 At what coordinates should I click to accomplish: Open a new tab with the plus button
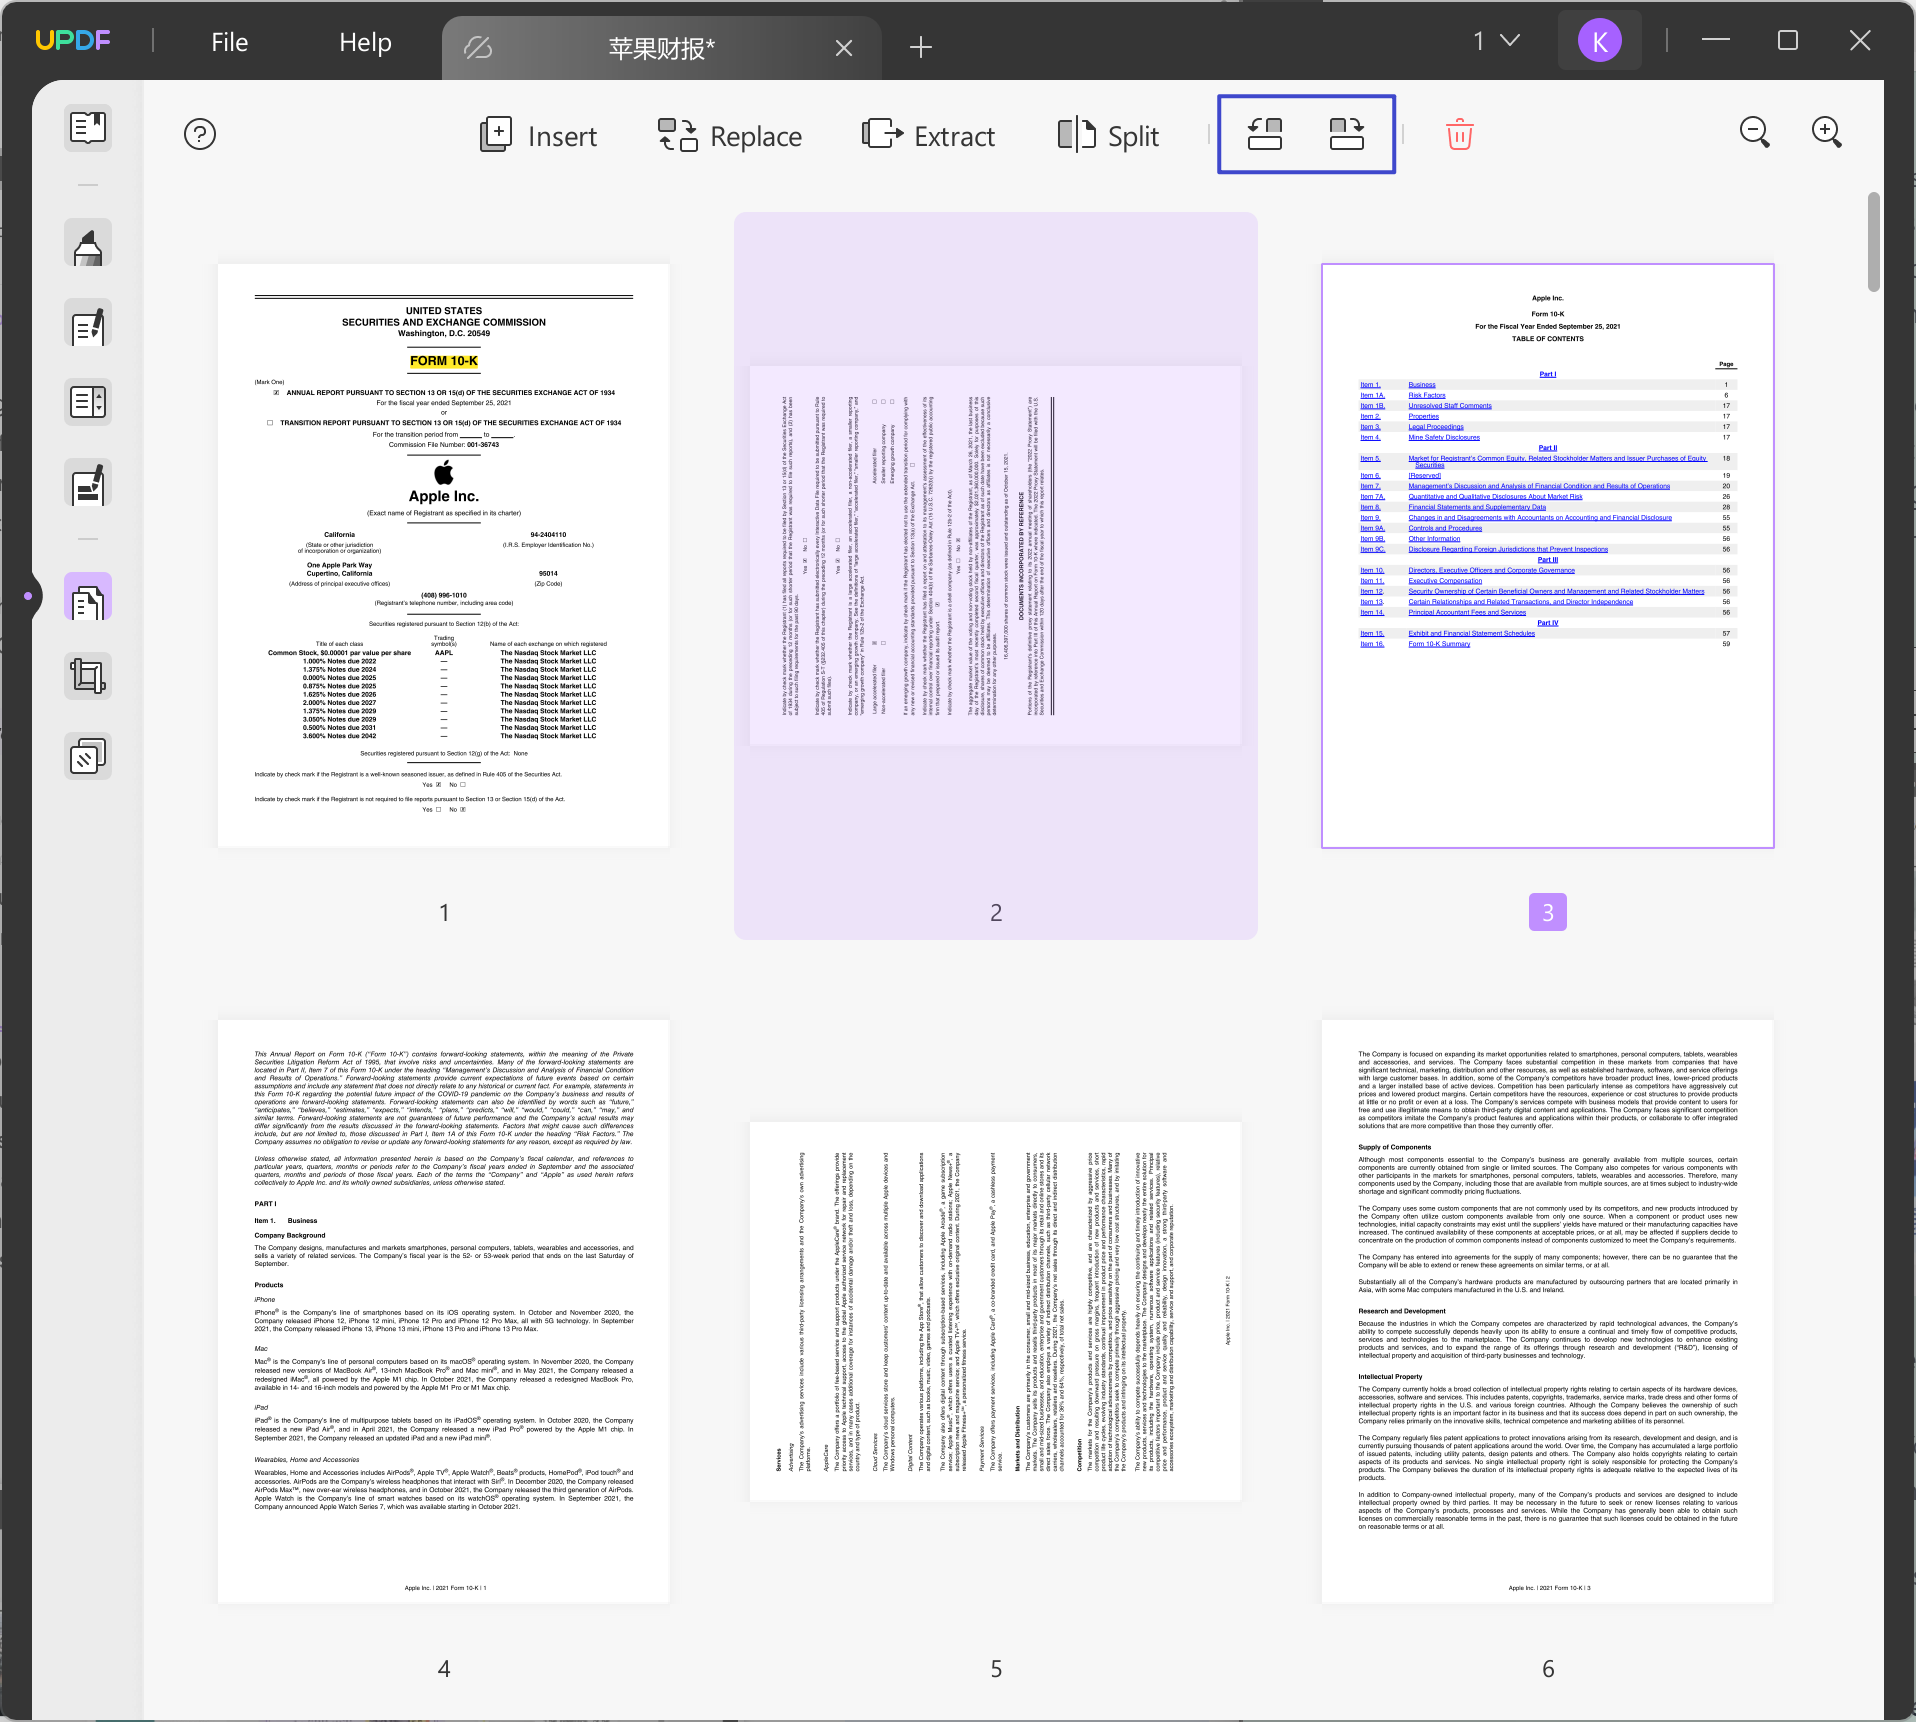click(920, 47)
